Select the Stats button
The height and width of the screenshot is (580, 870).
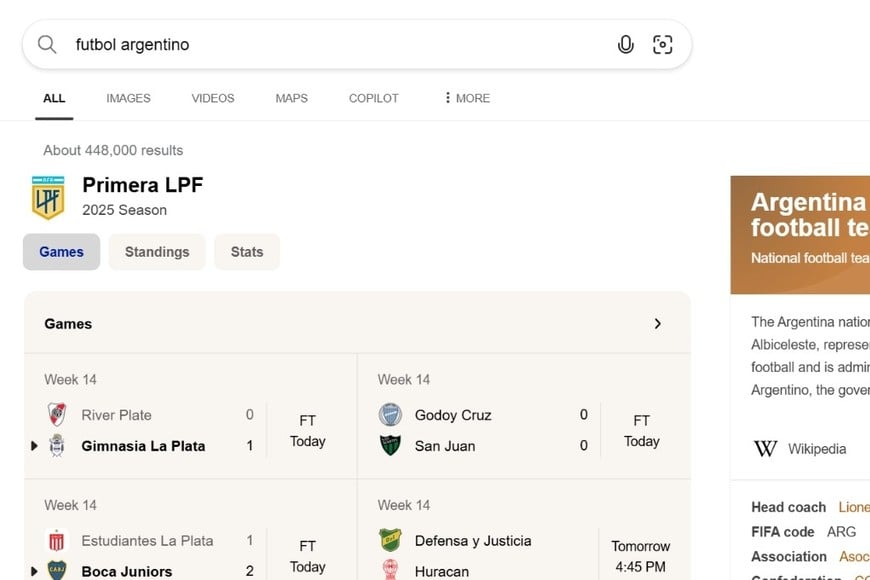tap(247, 252)
